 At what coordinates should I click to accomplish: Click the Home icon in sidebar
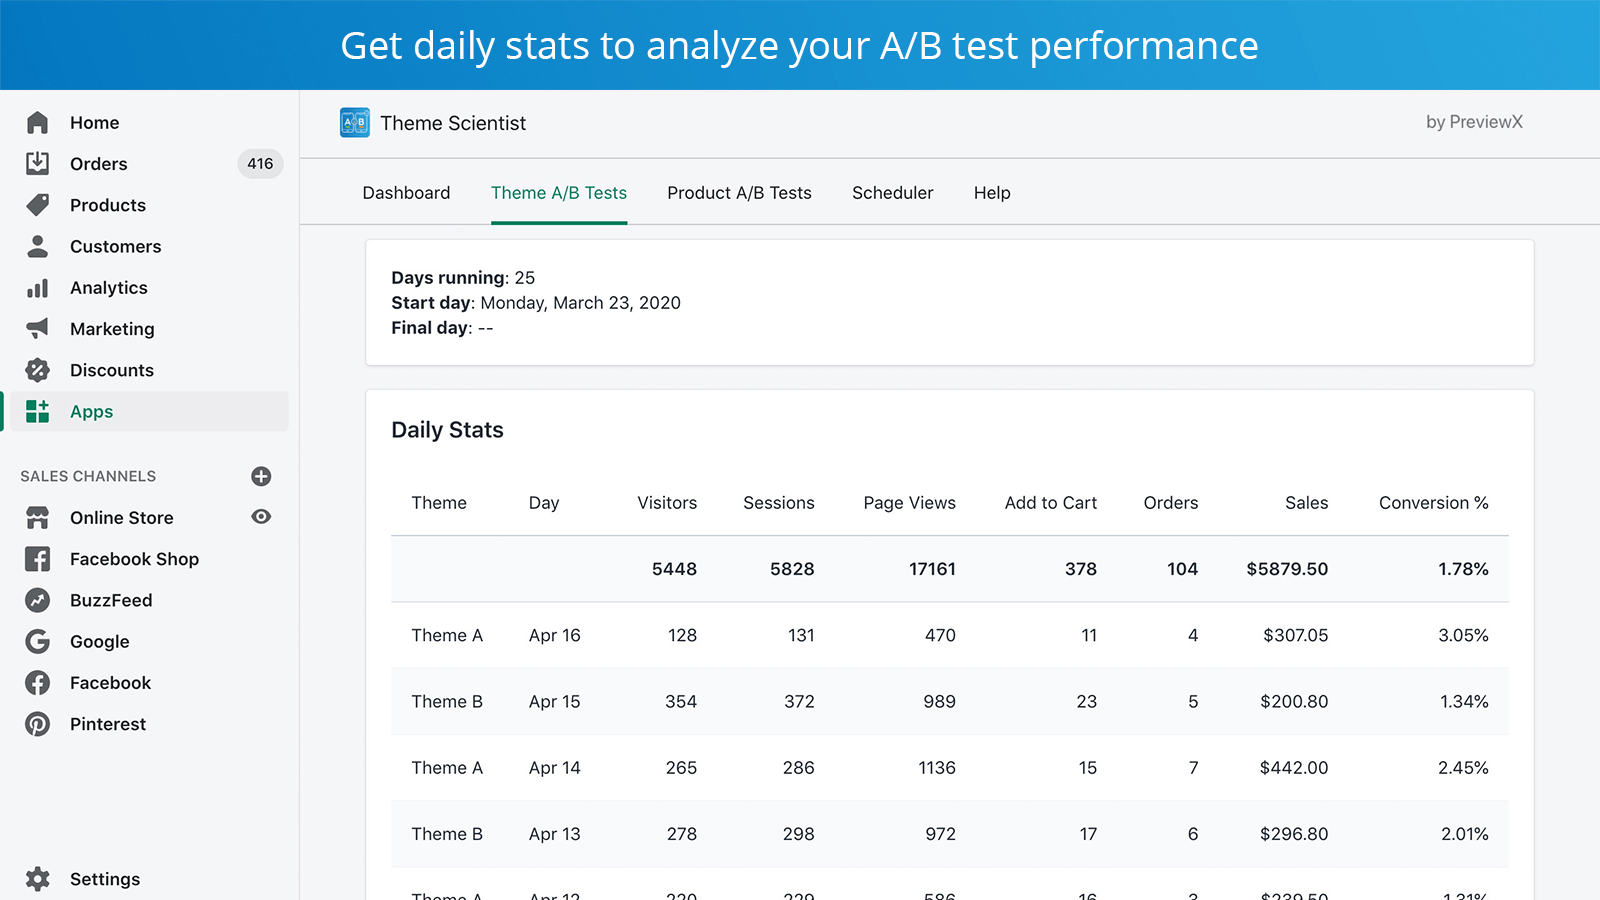(37, 123)
